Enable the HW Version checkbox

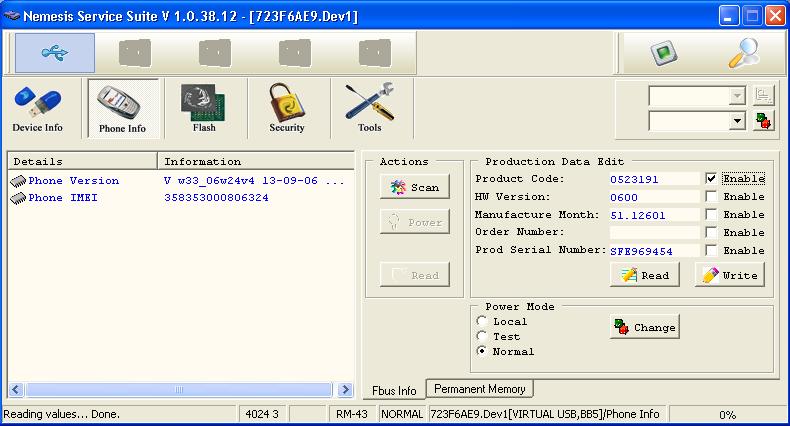click(x=711, y=197)
